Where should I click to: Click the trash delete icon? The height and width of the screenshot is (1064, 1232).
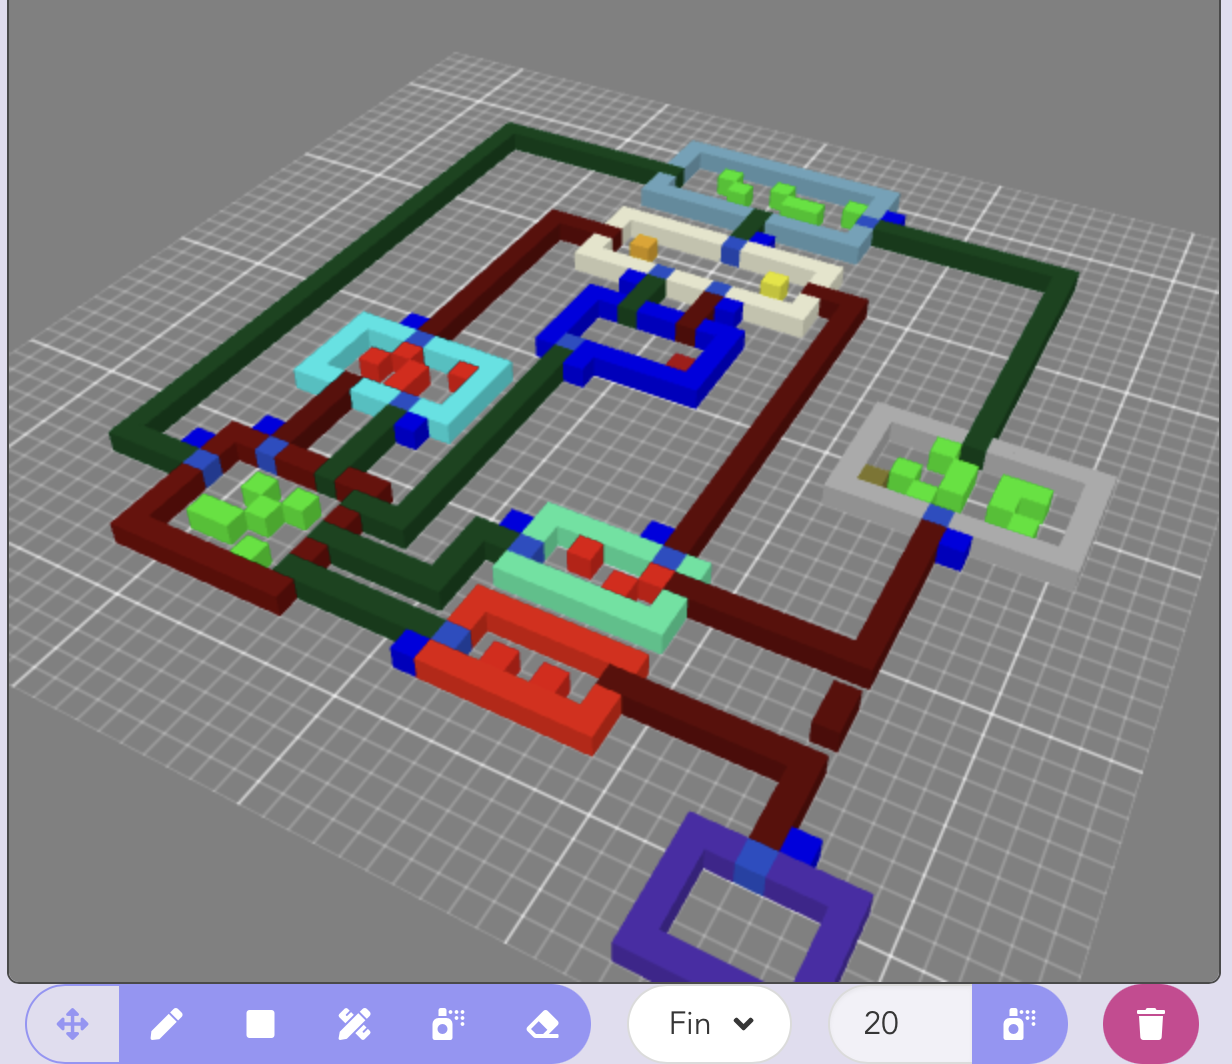tap(1150, 1023)
